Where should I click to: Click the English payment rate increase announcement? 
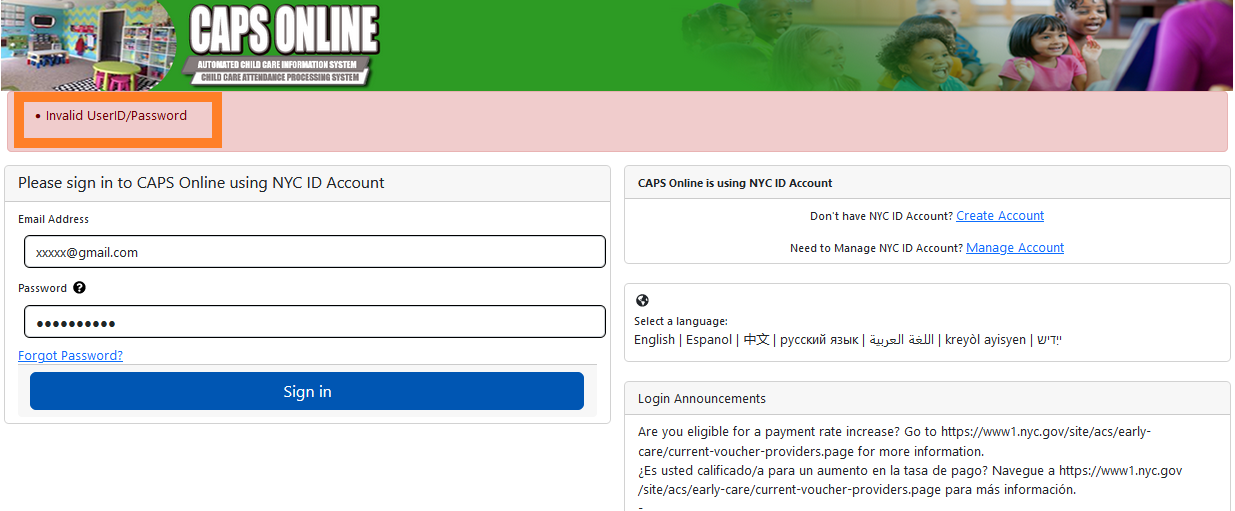point(895,441)
